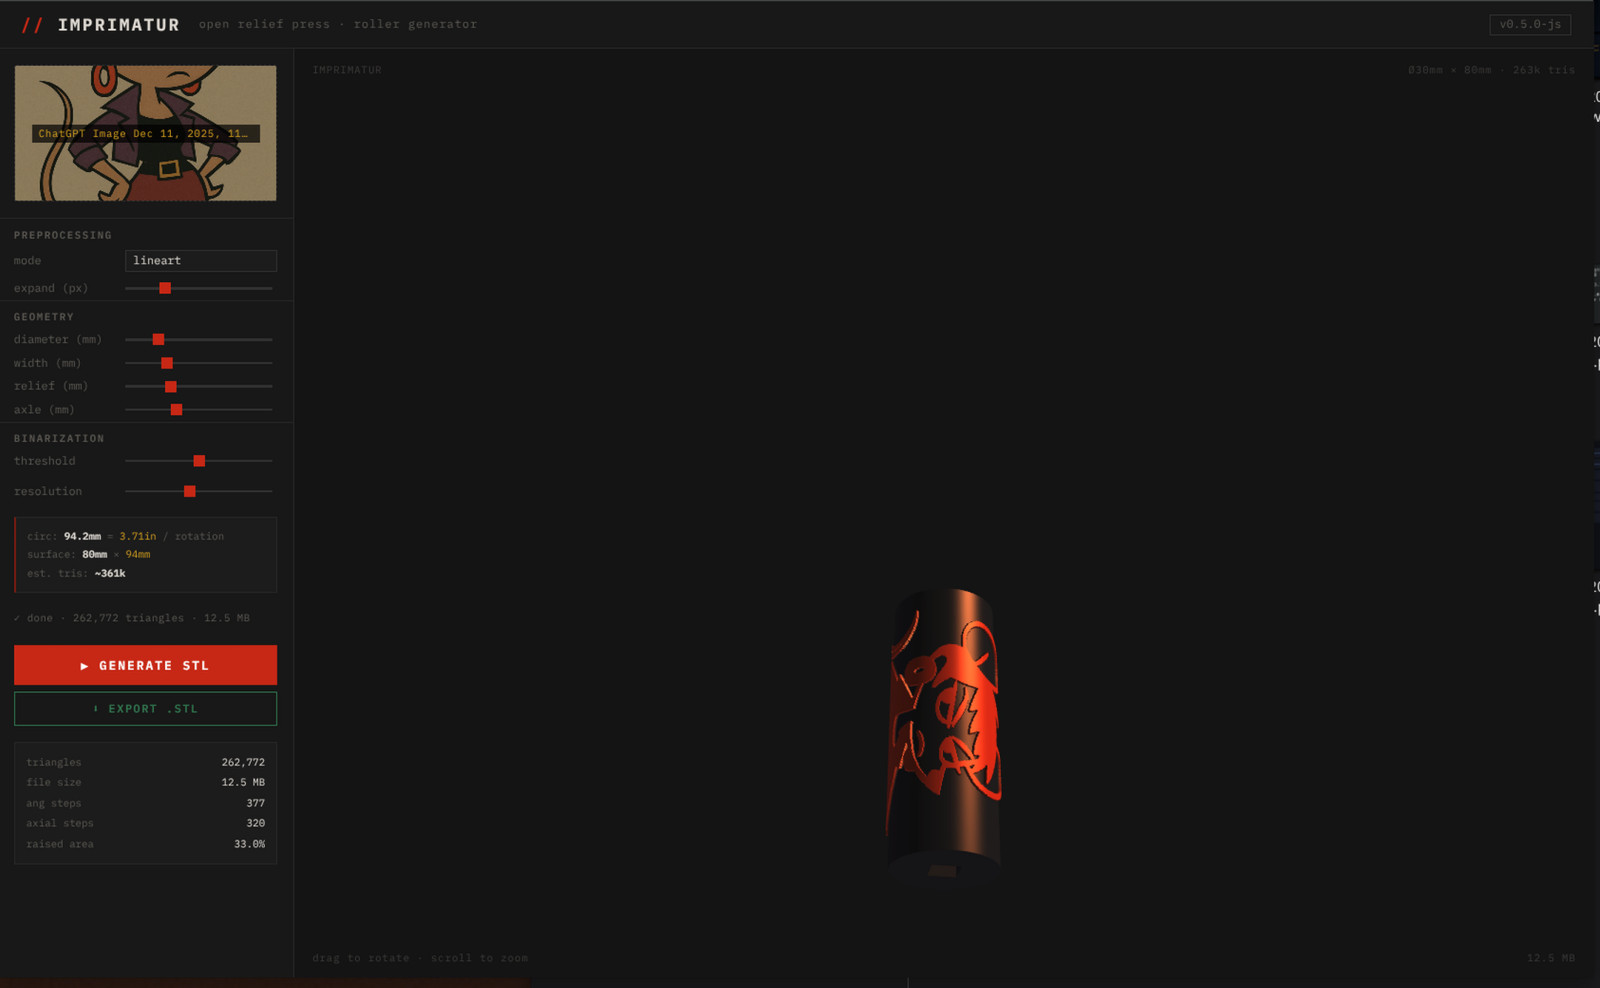Click the v0.5.0-js version badge
1600x988 pixels.
tap(1529, 24)
